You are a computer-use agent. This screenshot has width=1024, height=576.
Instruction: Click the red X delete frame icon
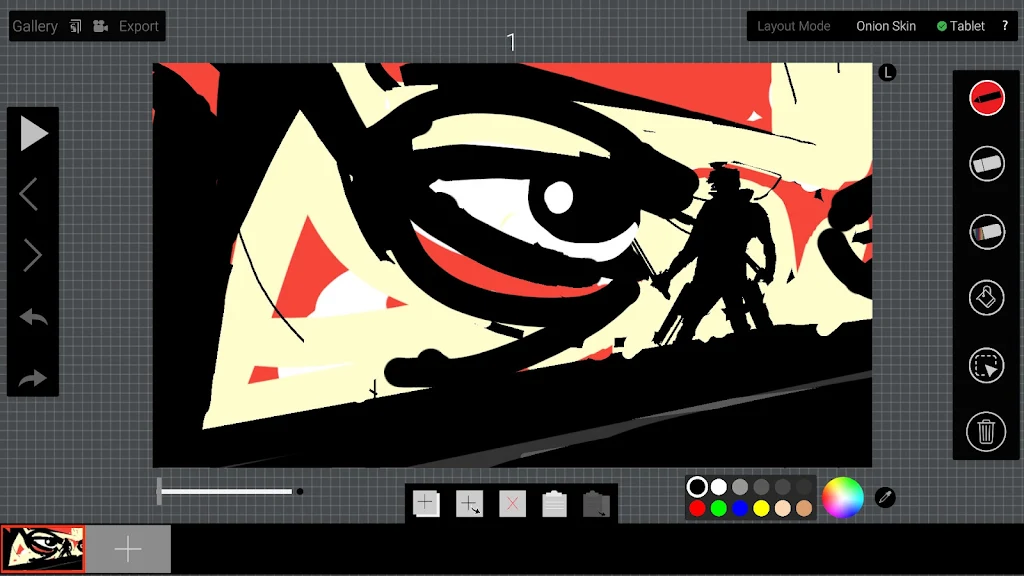(x=512, y=503)
